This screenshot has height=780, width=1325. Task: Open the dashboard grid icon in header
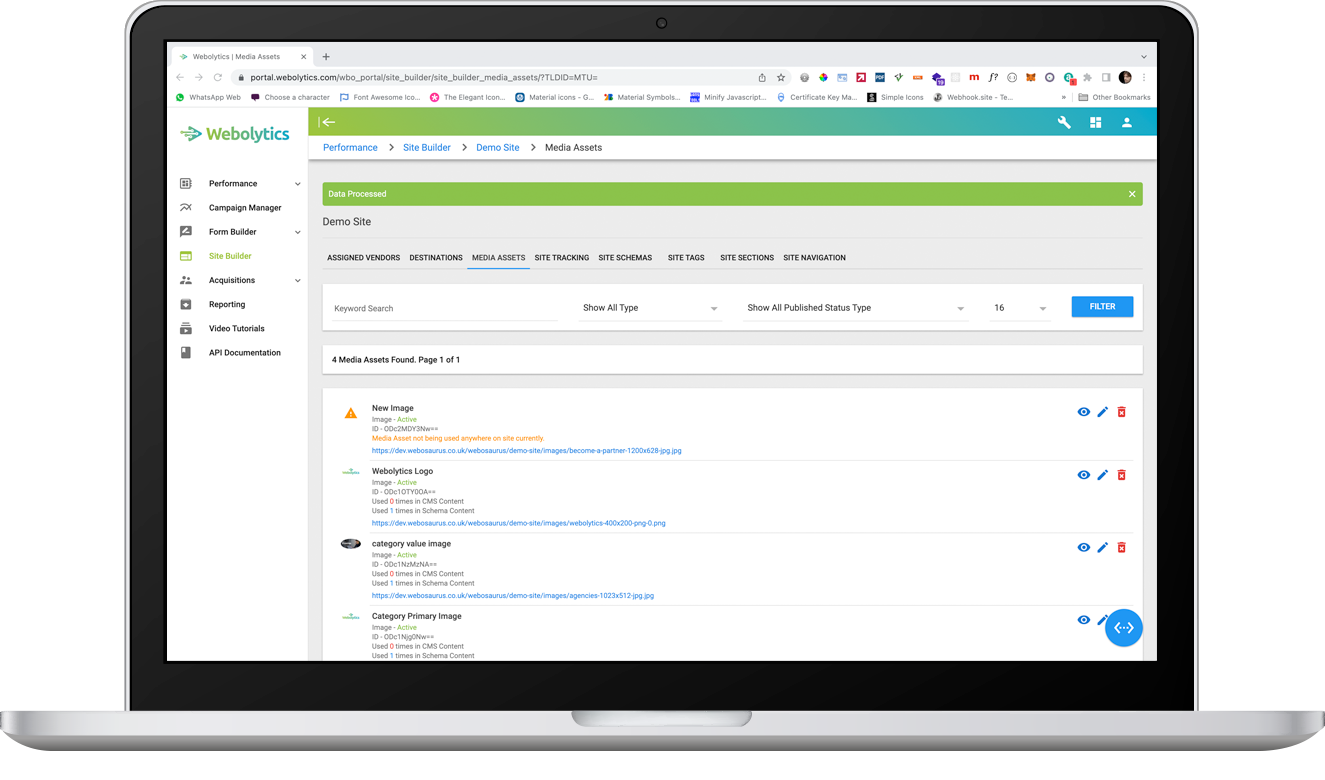(1095, 122)
